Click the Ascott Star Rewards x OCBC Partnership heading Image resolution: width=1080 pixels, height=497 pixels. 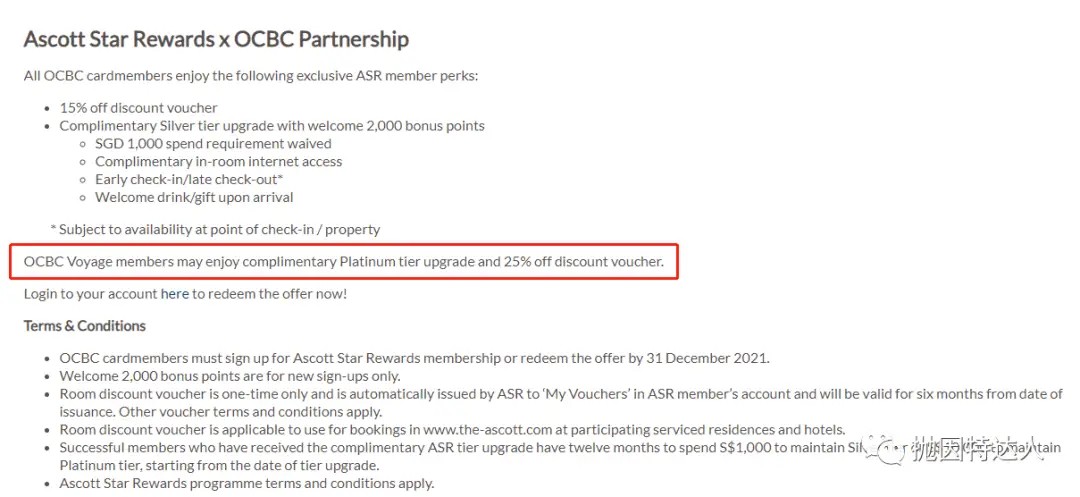point(216,40)
